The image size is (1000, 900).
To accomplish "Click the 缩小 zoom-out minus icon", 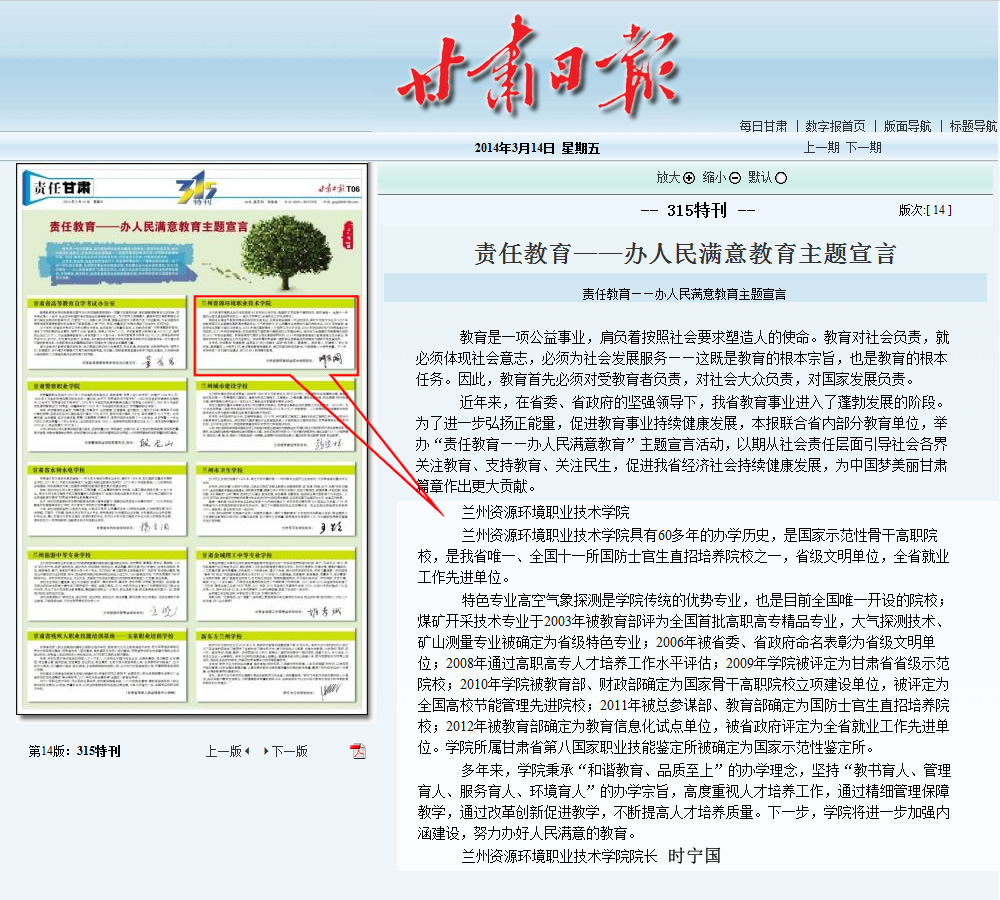I will 735,178.
